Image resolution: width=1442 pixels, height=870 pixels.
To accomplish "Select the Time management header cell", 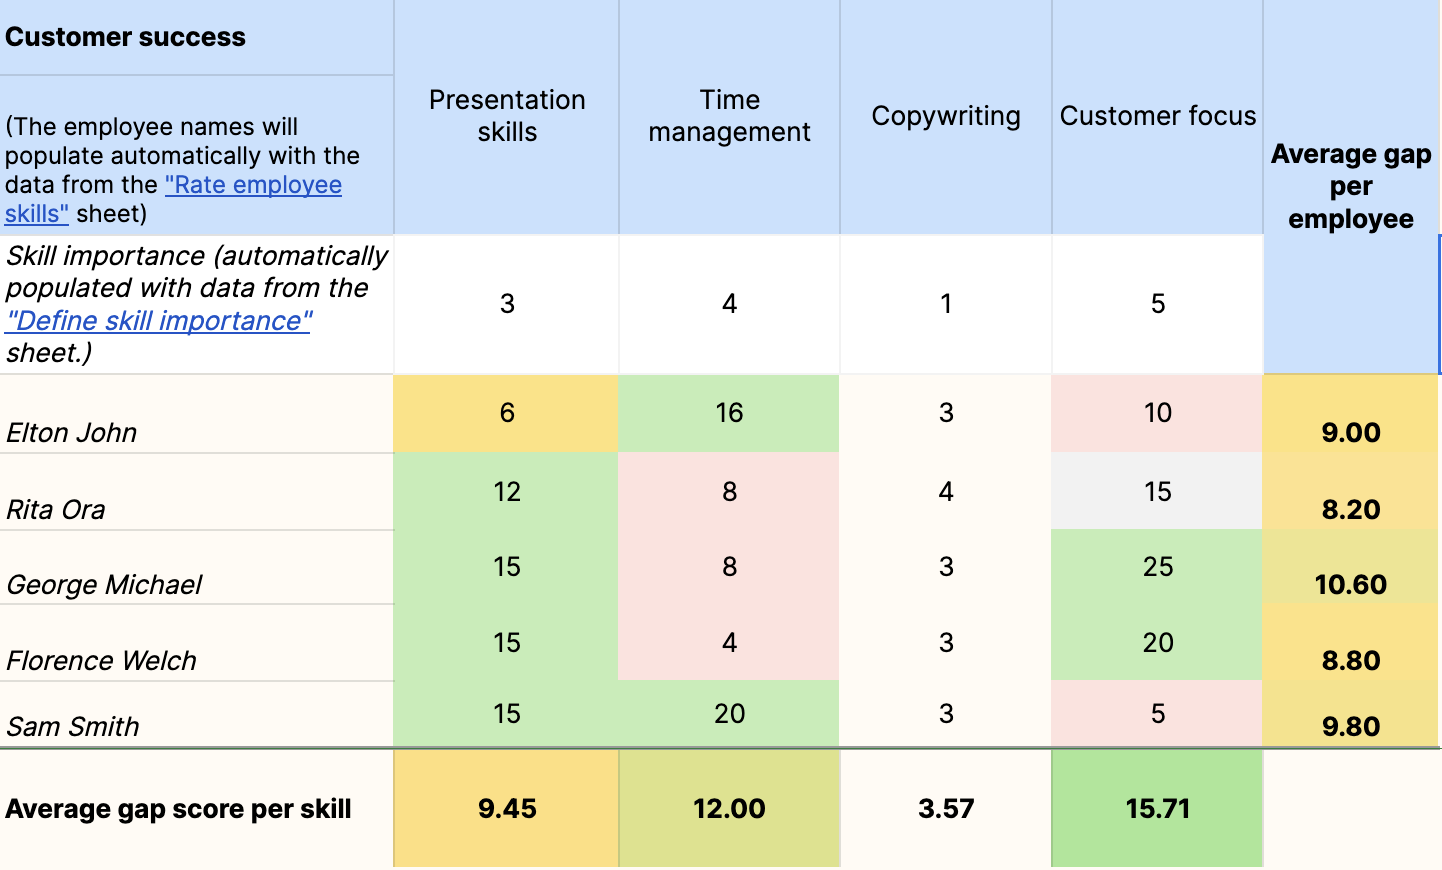I will [729, 116].
